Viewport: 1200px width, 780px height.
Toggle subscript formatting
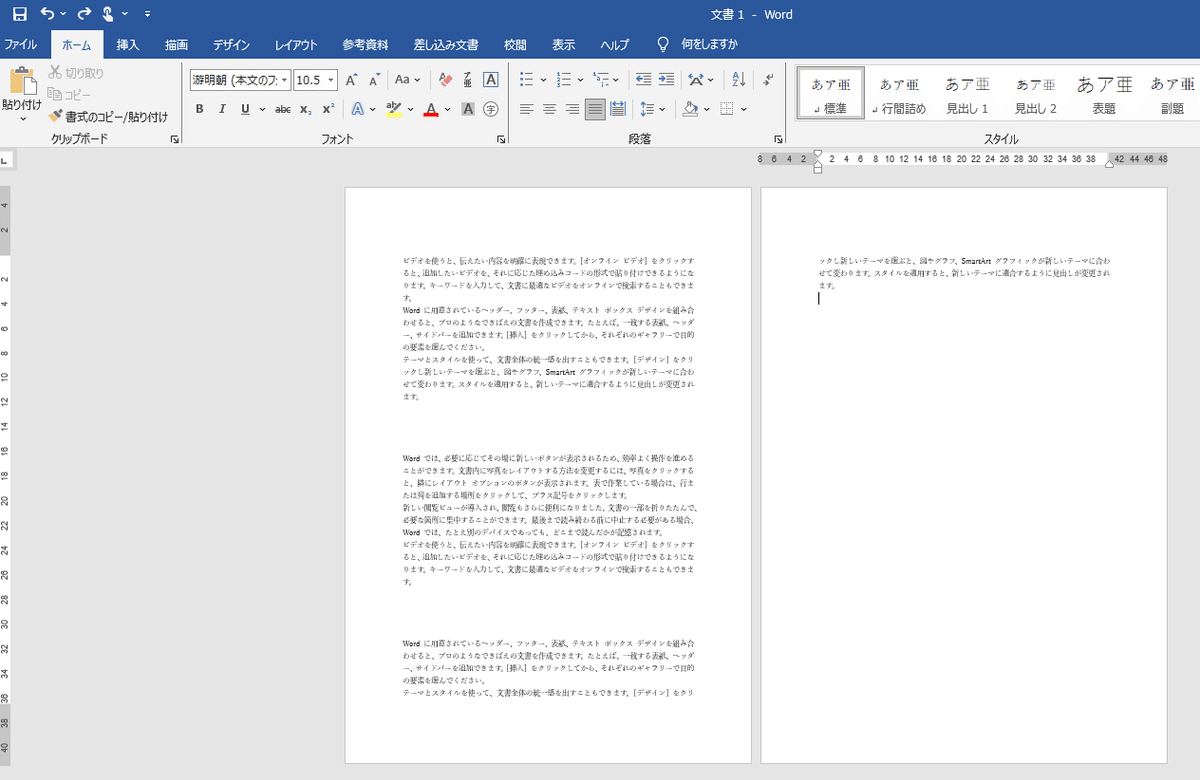(x=305, y=107)
